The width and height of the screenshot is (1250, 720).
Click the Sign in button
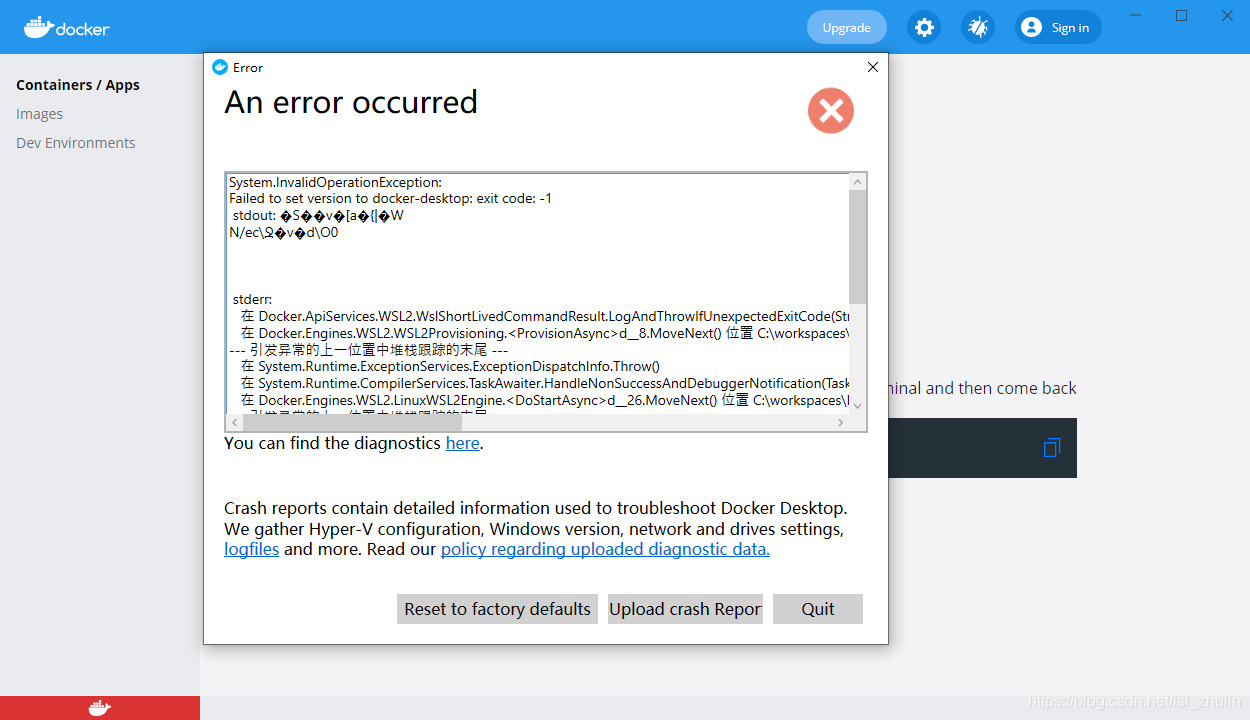pos(1058,27)
